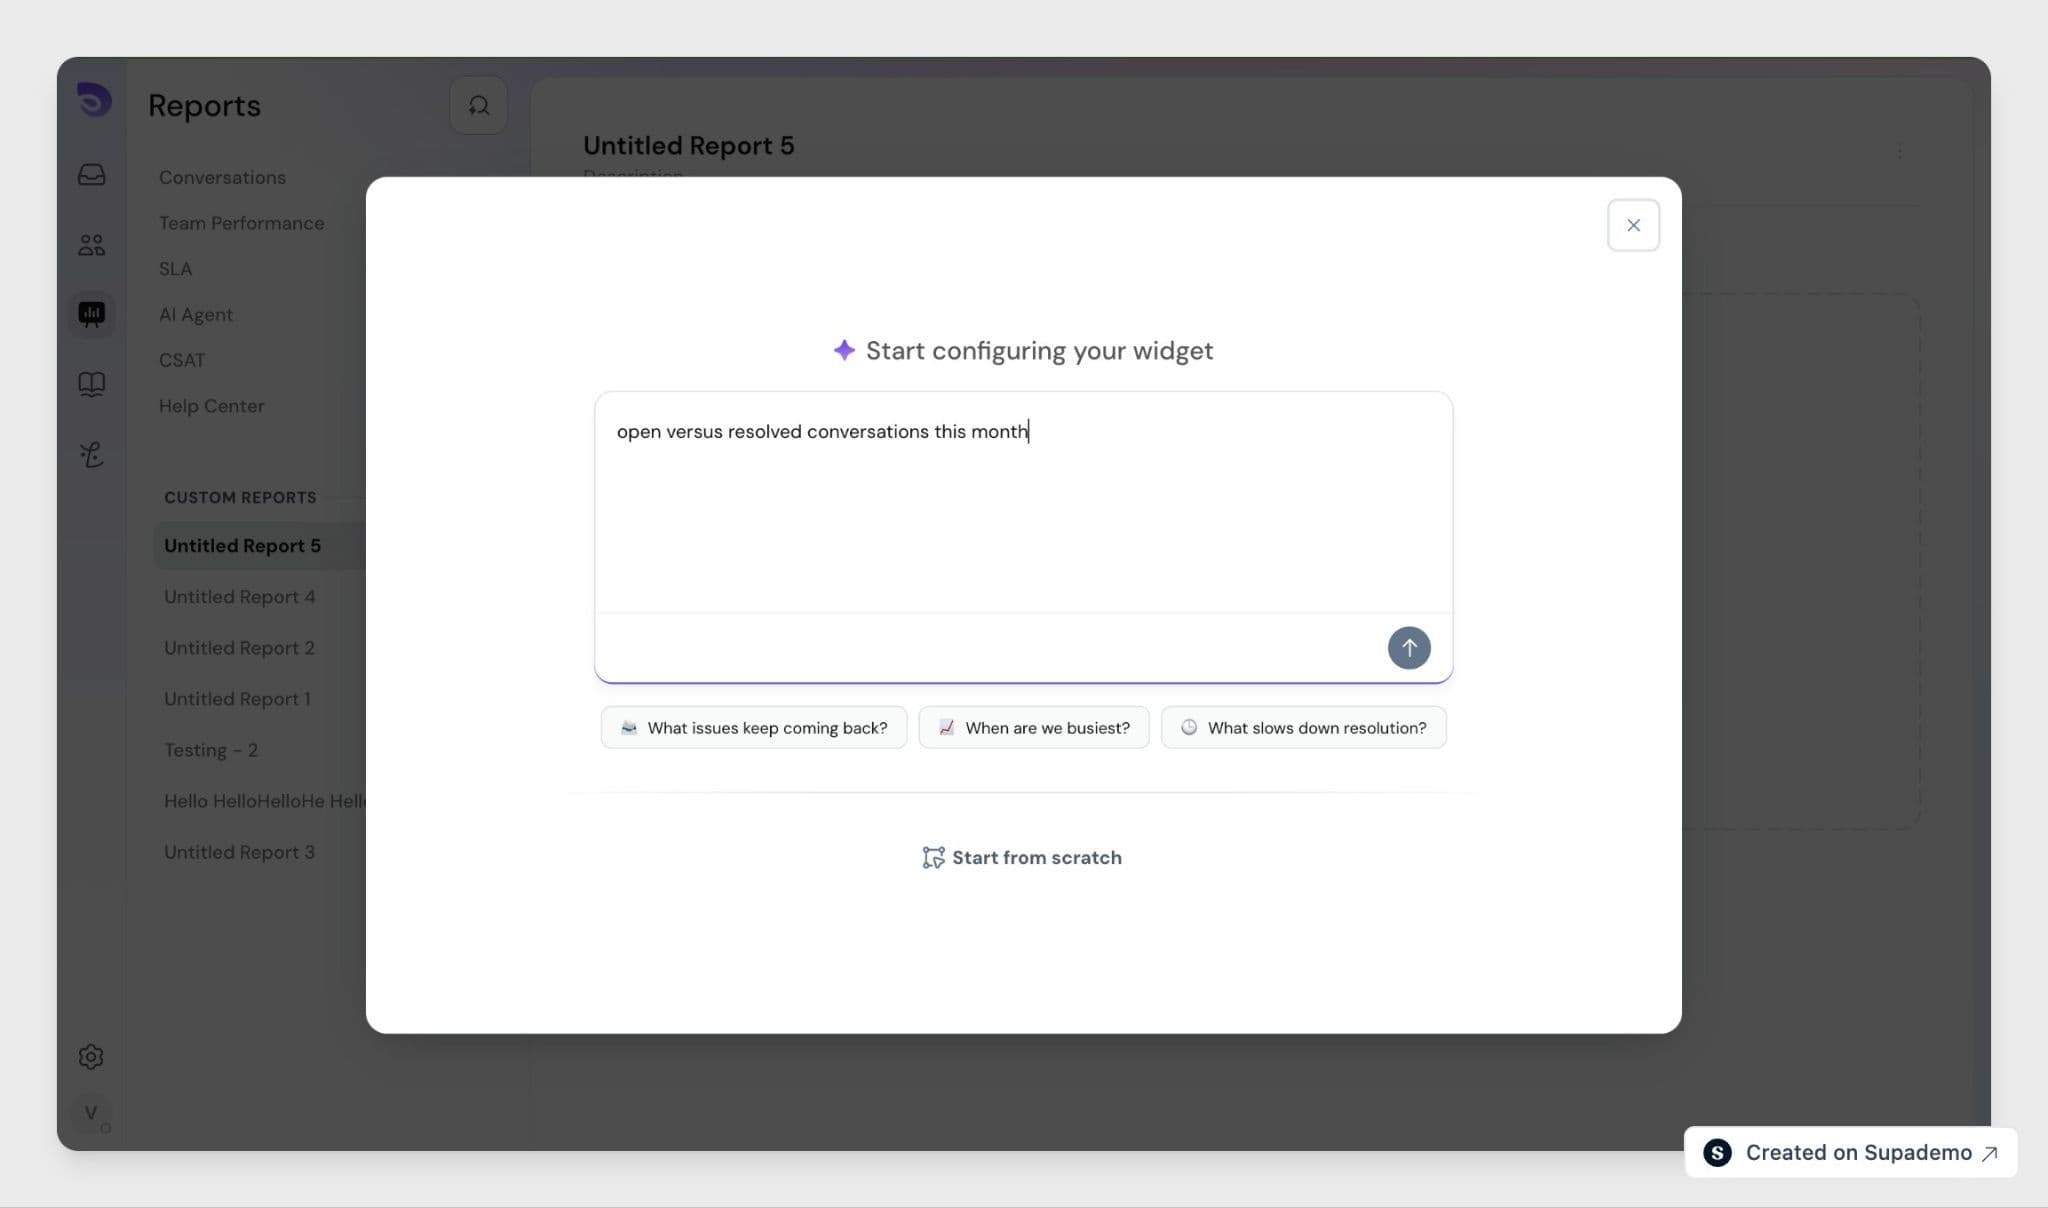Viewport: 2048px width, 1208px height.
Task: Open the AI agent sprout icon in the sidebar
Action: point(92,455)
